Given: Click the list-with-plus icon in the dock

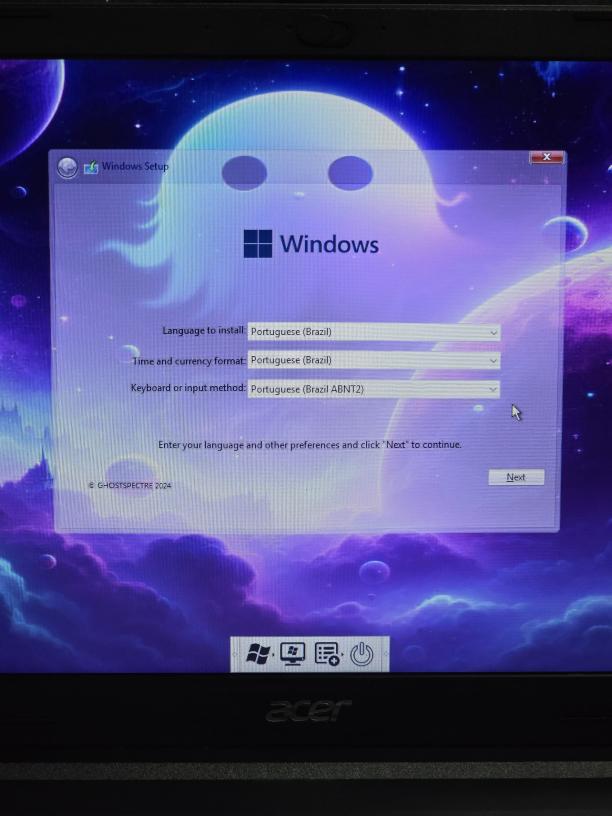Looking at the screenshot, I should pos(327,654).
